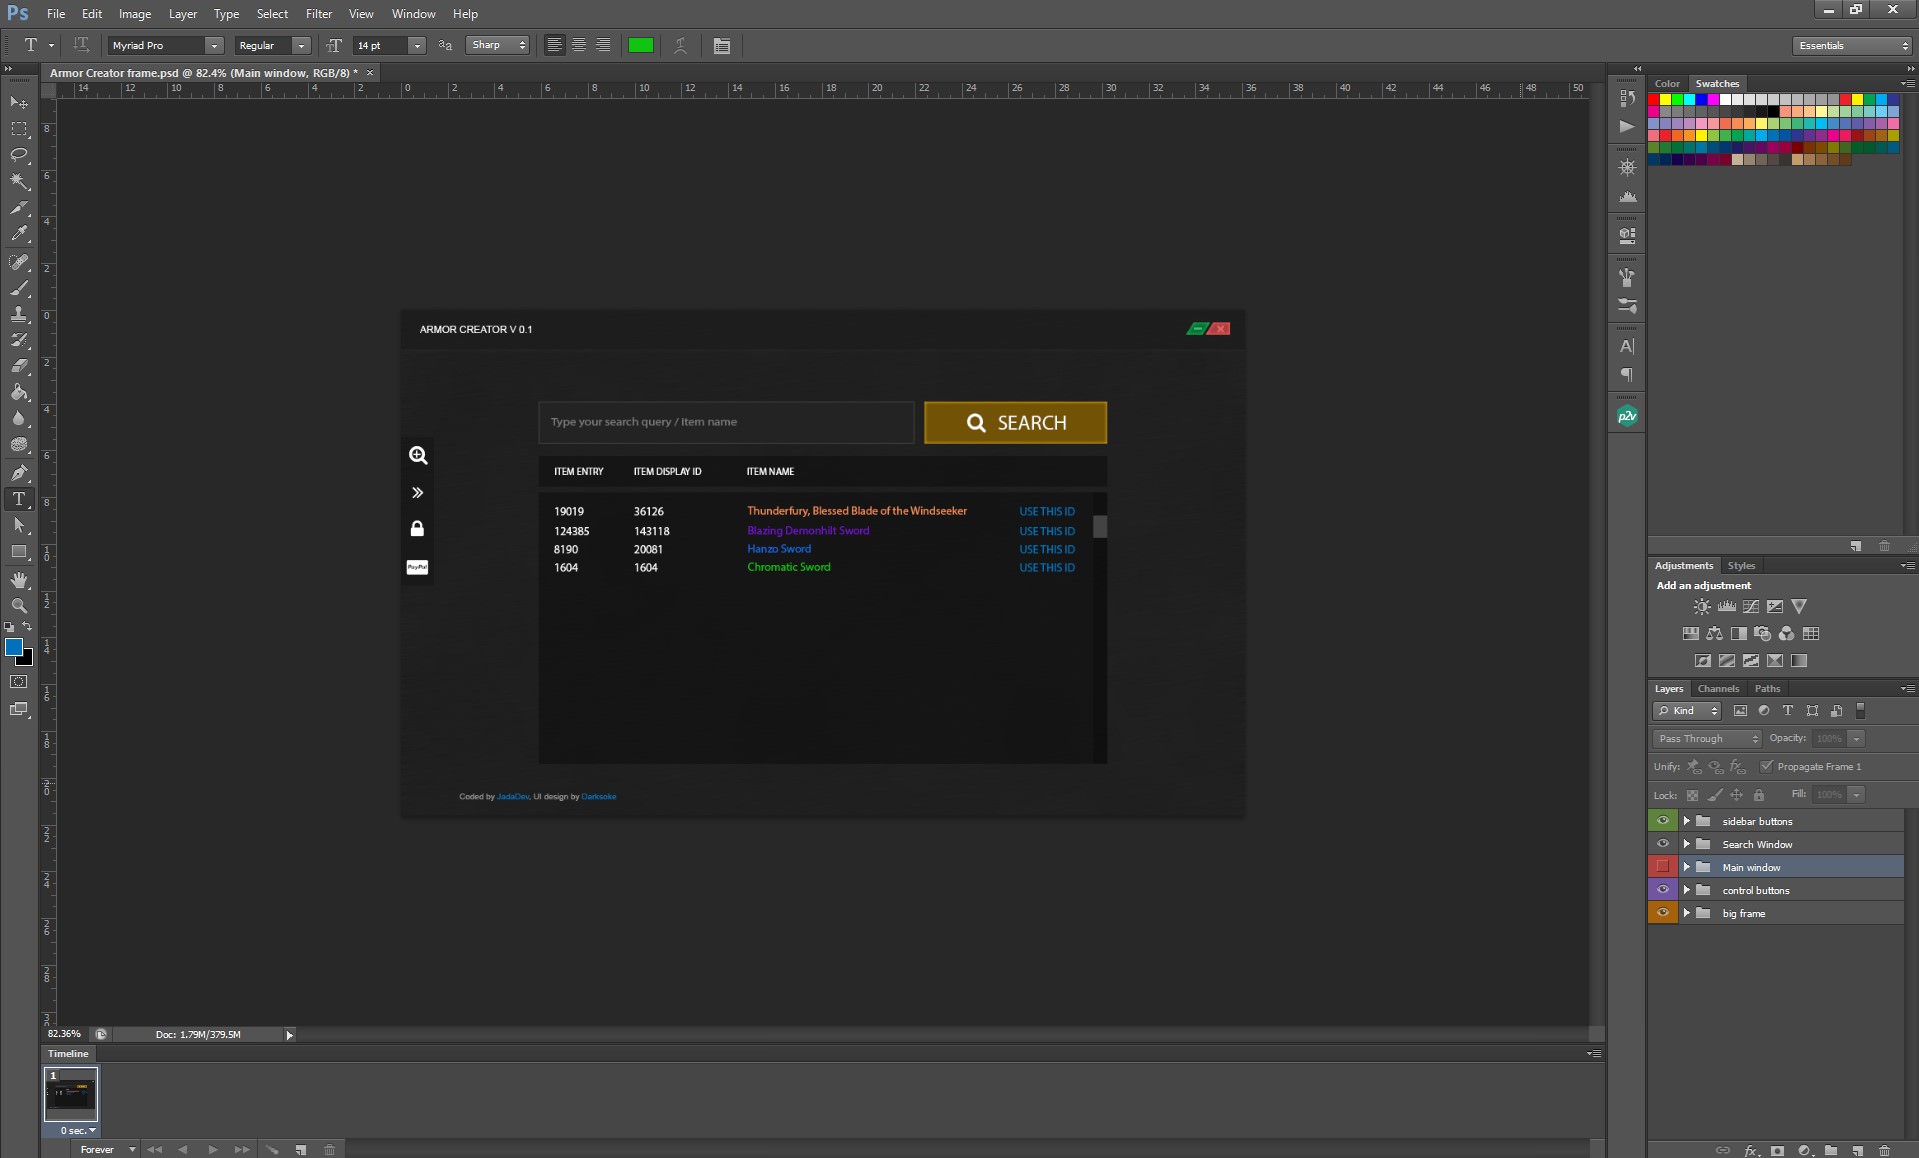Viewport: 1919px width, 1158px height.
Task: Select the Brush tool
Action: pyautogui.click(x=19, y=288)
